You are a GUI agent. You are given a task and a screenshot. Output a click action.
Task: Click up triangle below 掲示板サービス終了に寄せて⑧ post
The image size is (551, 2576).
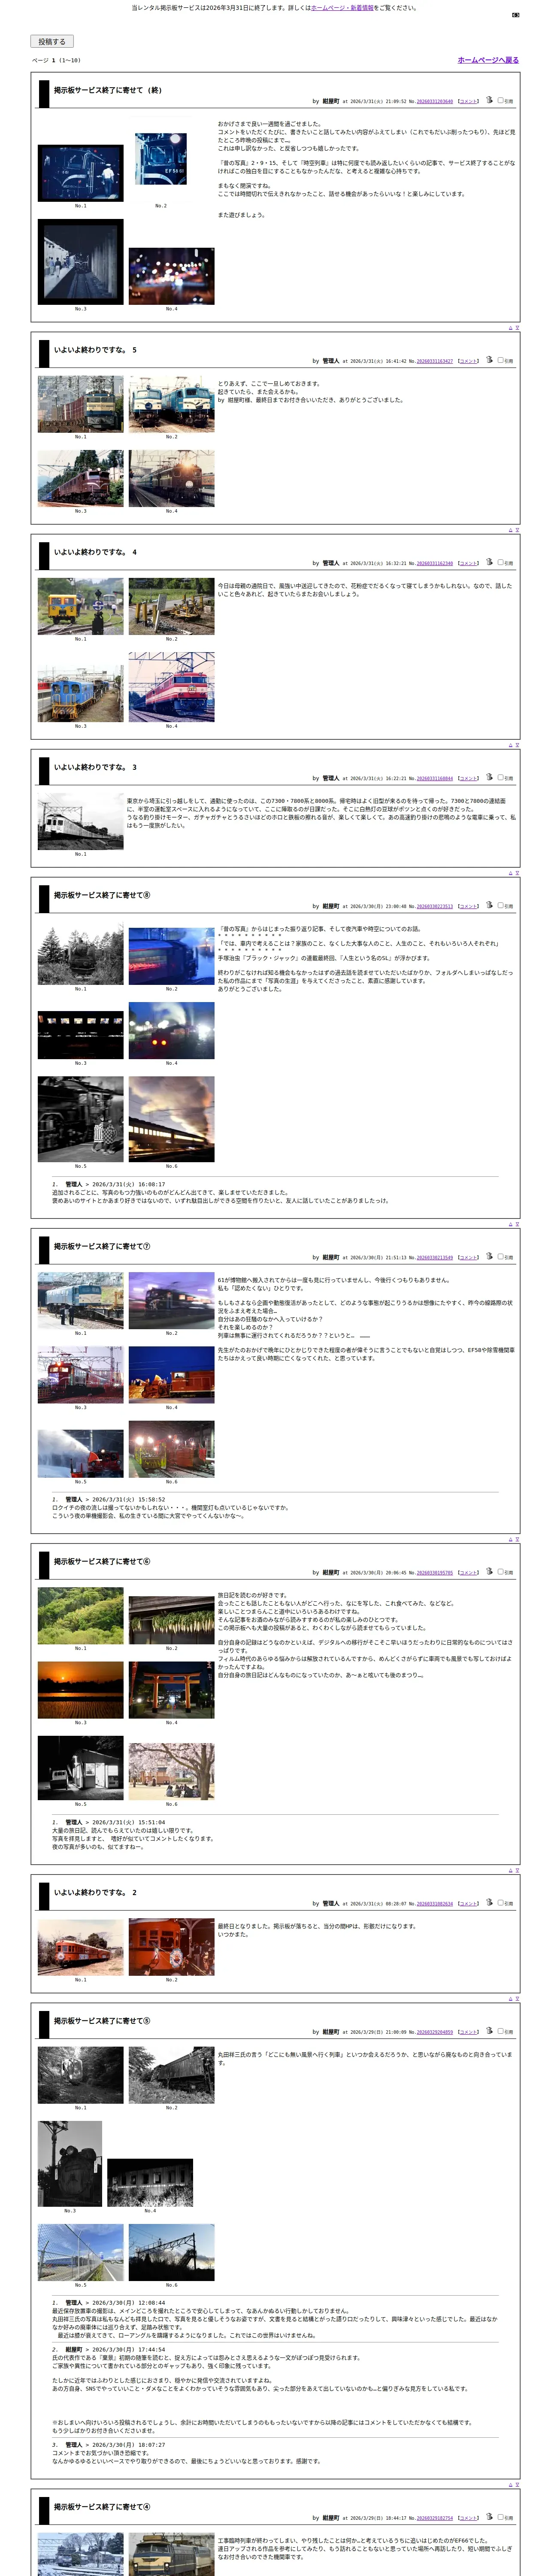coord(511,1224)
